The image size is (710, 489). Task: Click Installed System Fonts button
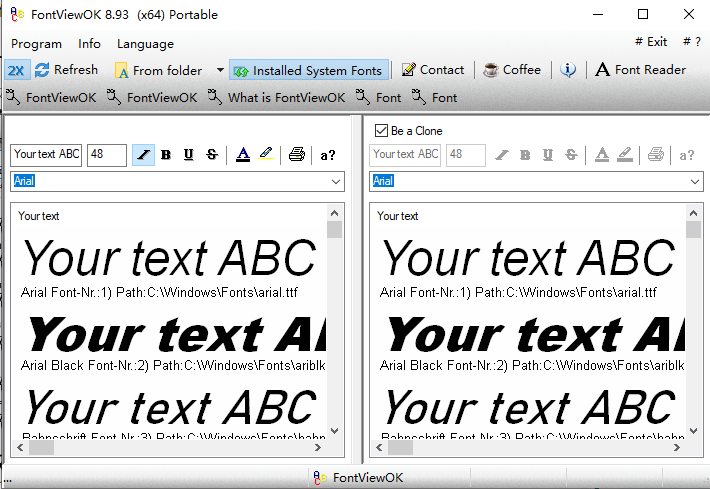pos(308,70)
